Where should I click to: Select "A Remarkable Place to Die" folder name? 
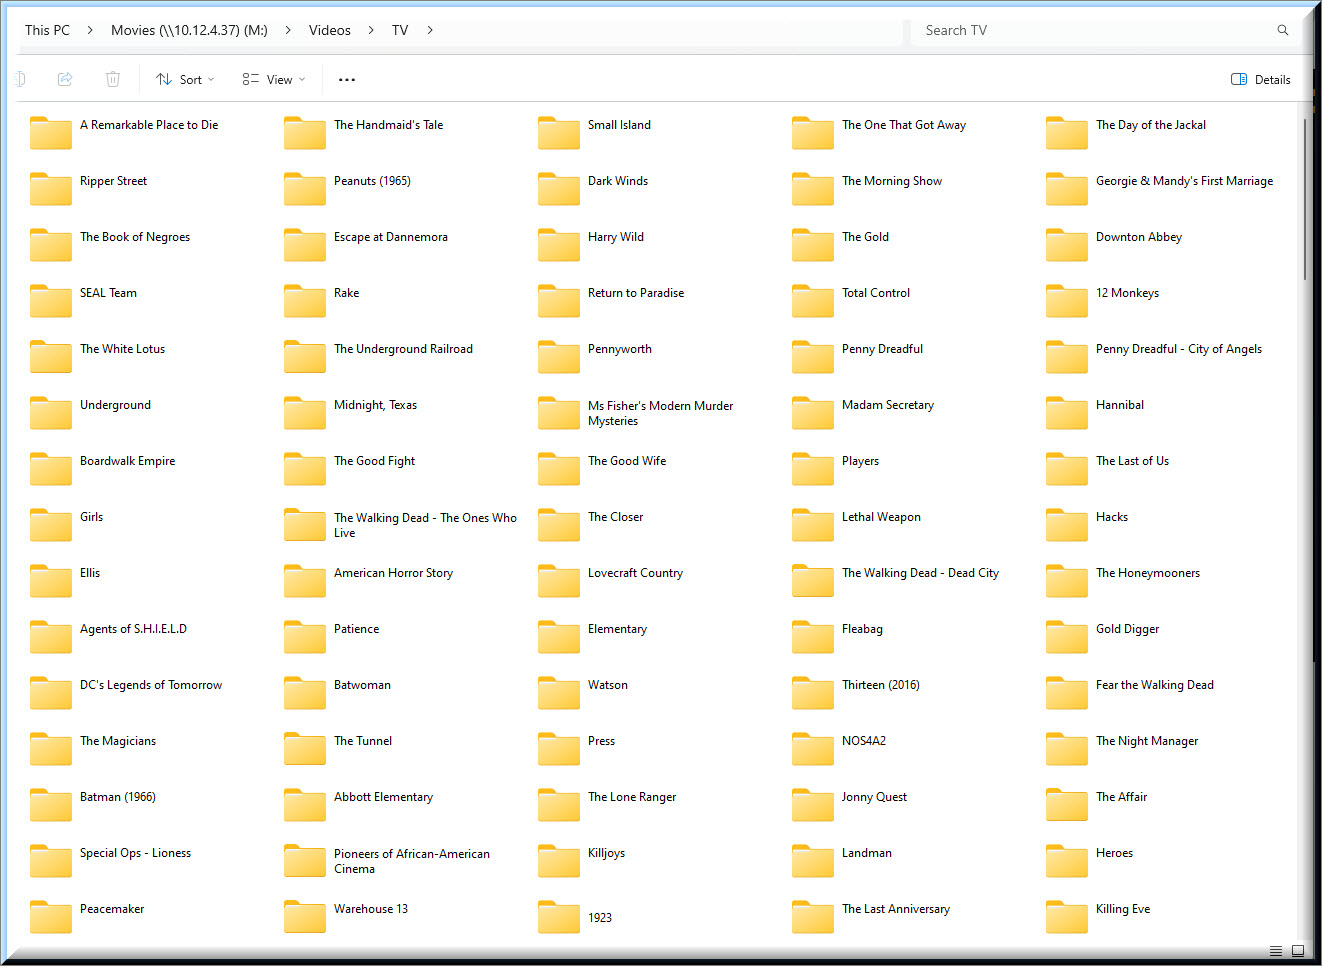point(149,125)
